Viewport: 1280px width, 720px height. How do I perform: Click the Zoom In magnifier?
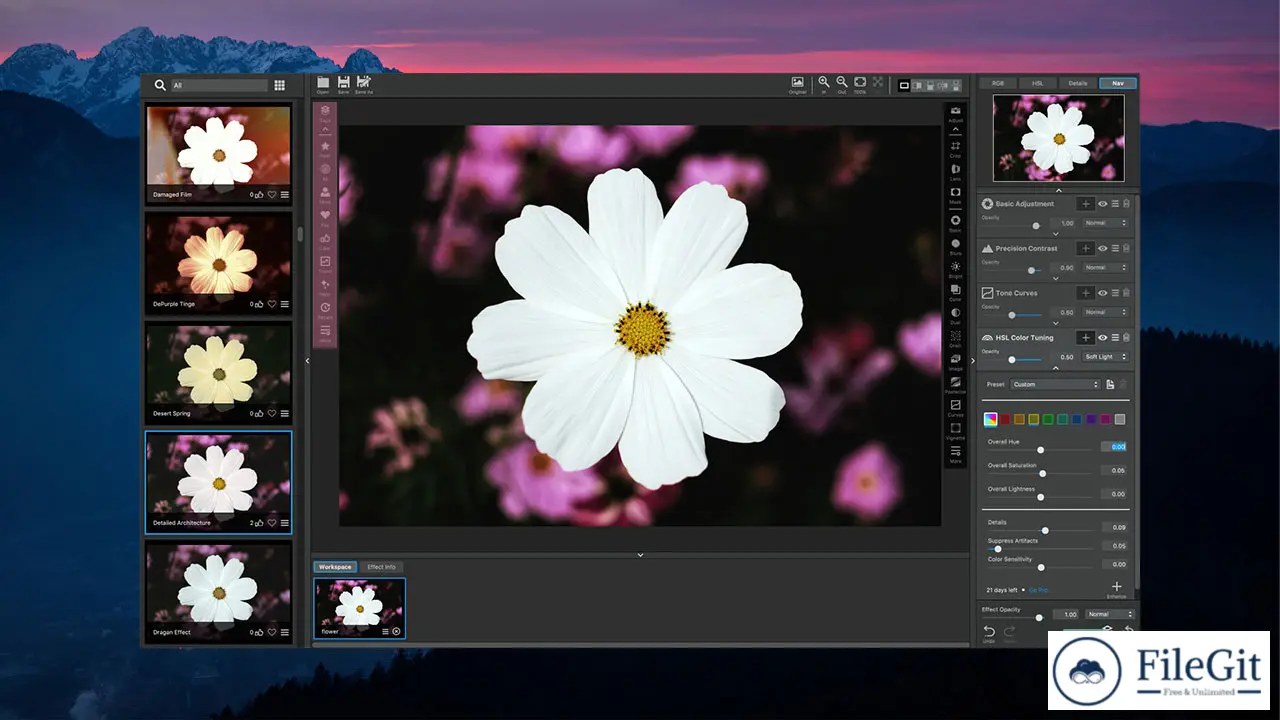tap(823, 82)
